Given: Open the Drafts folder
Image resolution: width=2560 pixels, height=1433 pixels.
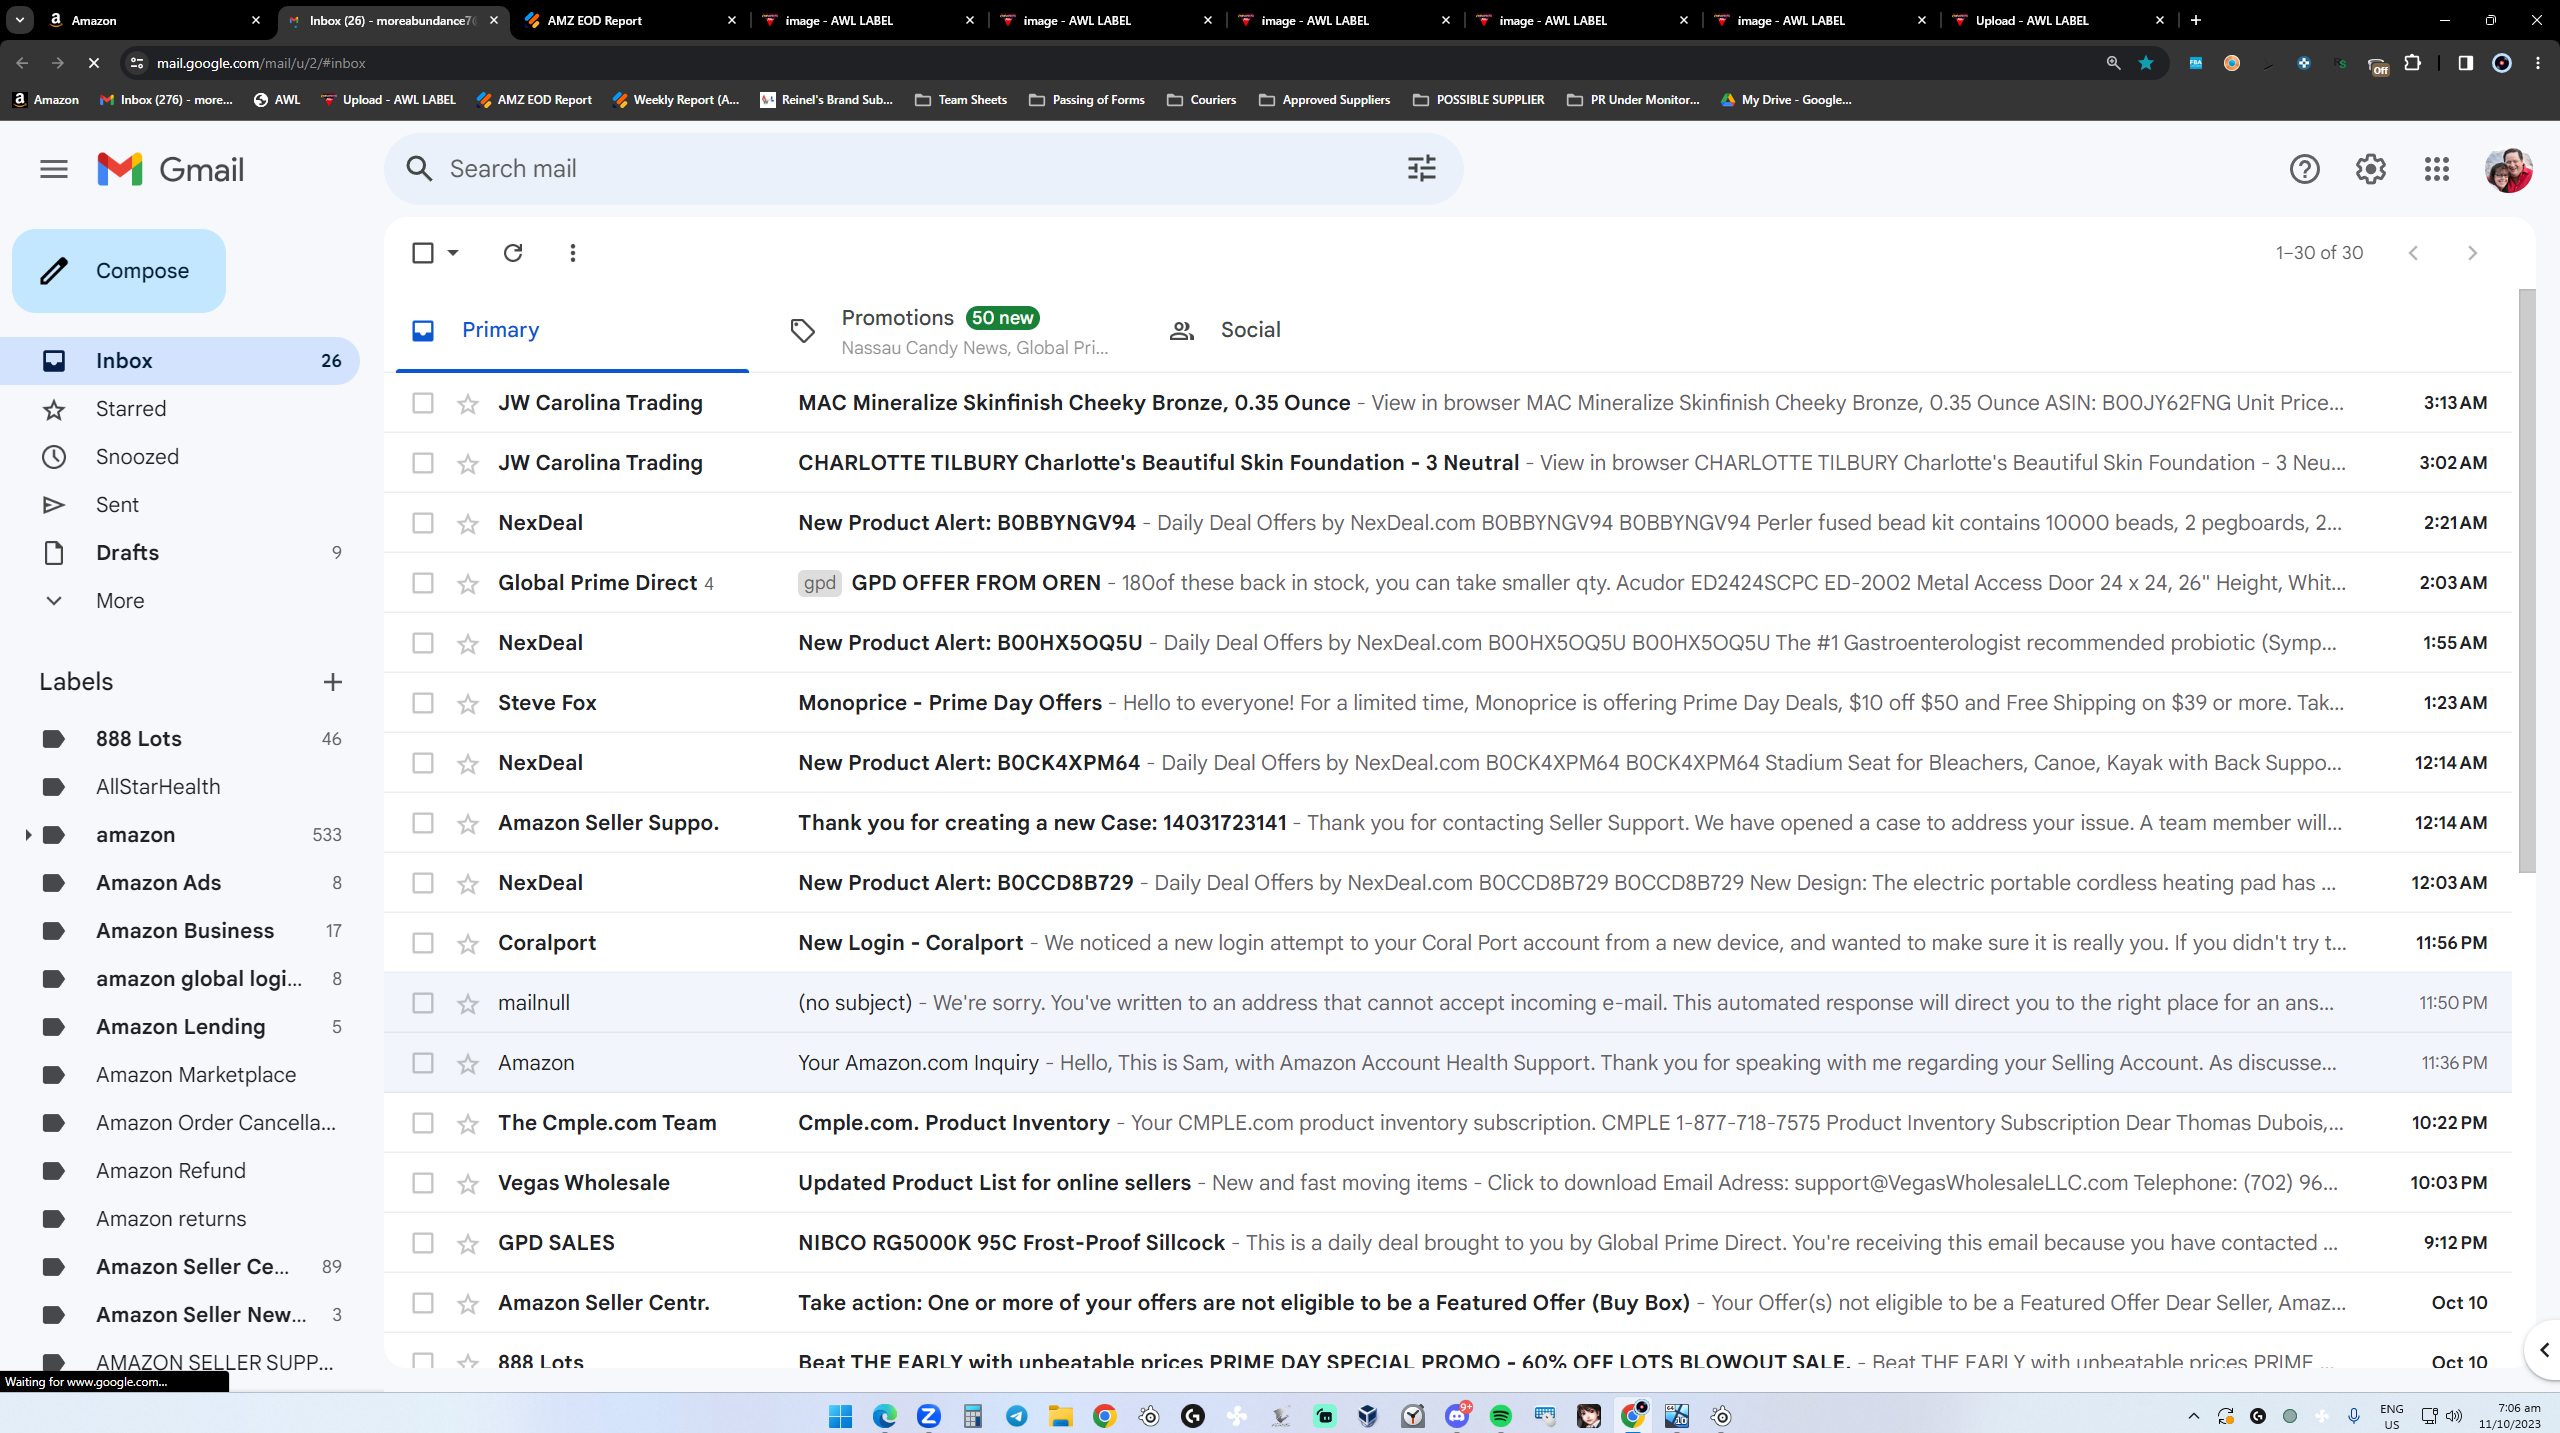Looking at the screenshot, I should 127,553.
